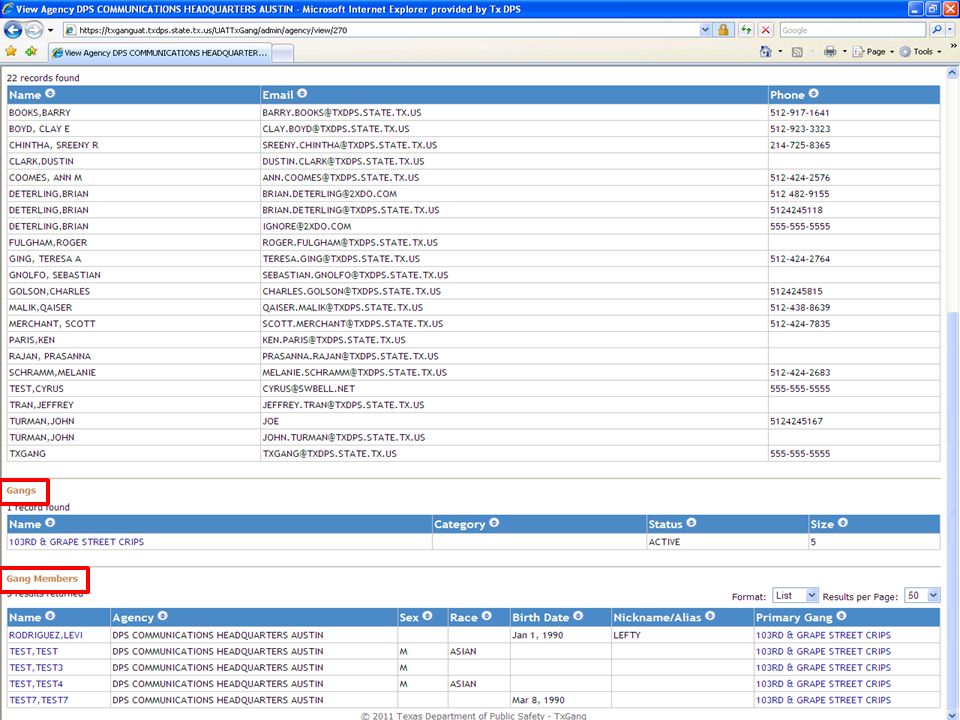
Task: Open the RODRIGUEZ,LEVI member link
Action: 46,635
